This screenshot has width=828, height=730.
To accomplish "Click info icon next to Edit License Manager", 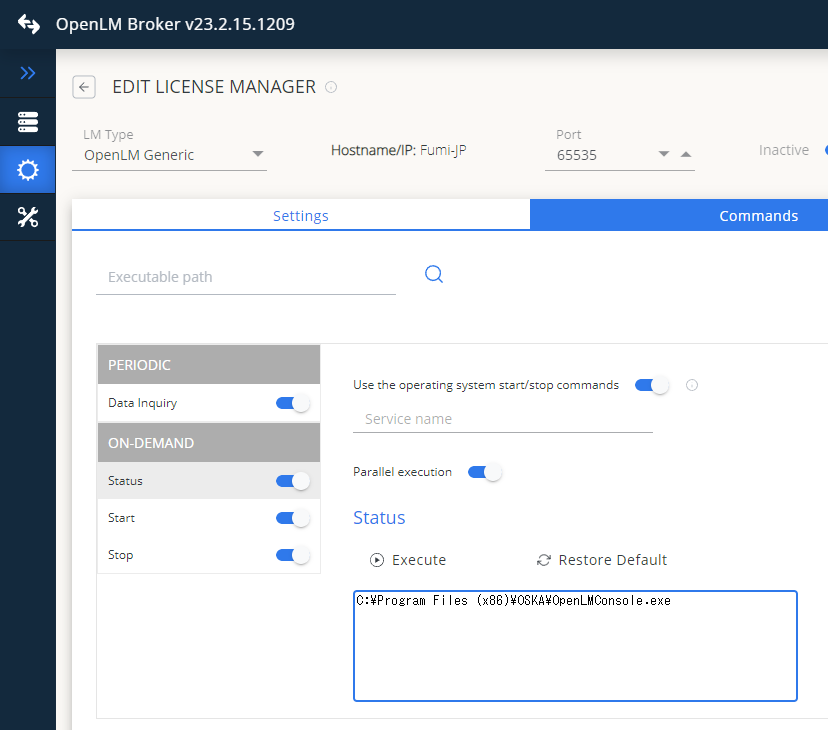I will [x=331, y=87].
